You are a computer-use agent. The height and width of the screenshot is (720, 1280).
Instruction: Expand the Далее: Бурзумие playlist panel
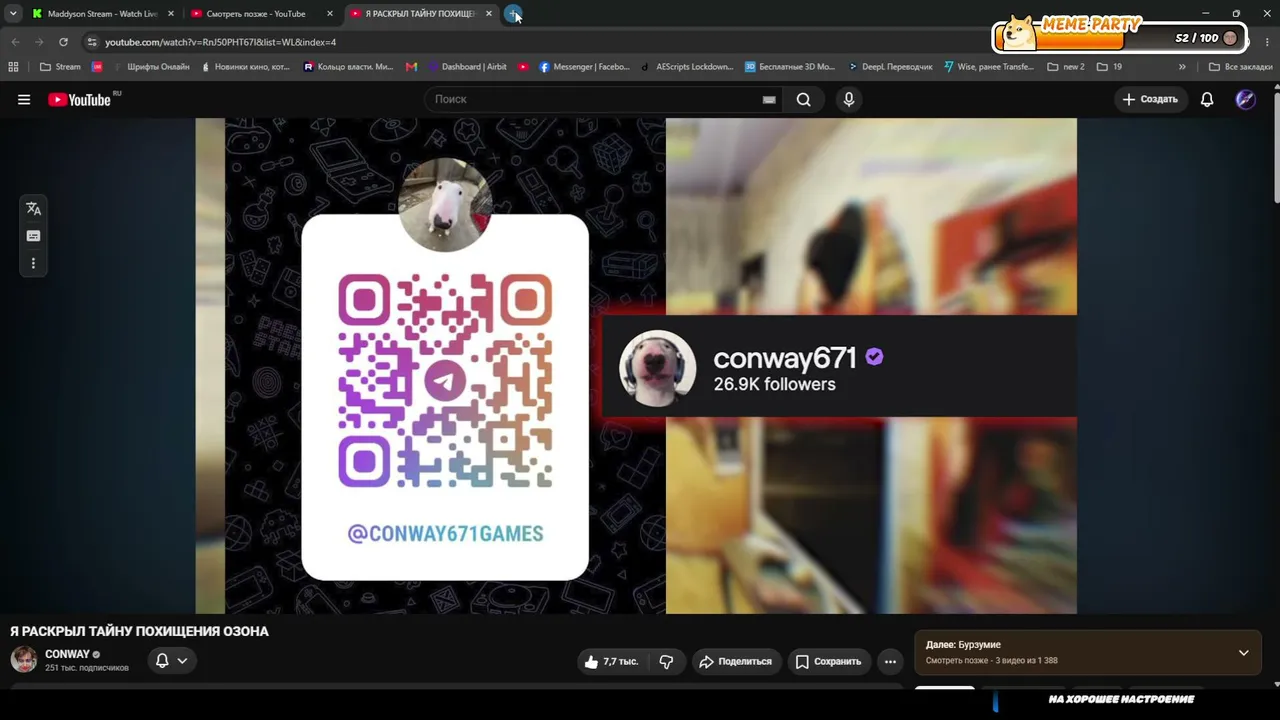point(1244,653)
